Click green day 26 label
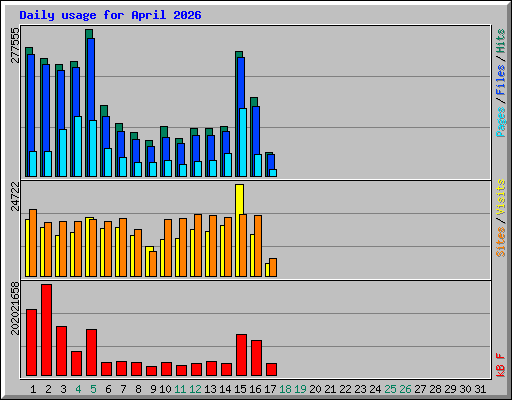 coord(405,389)
